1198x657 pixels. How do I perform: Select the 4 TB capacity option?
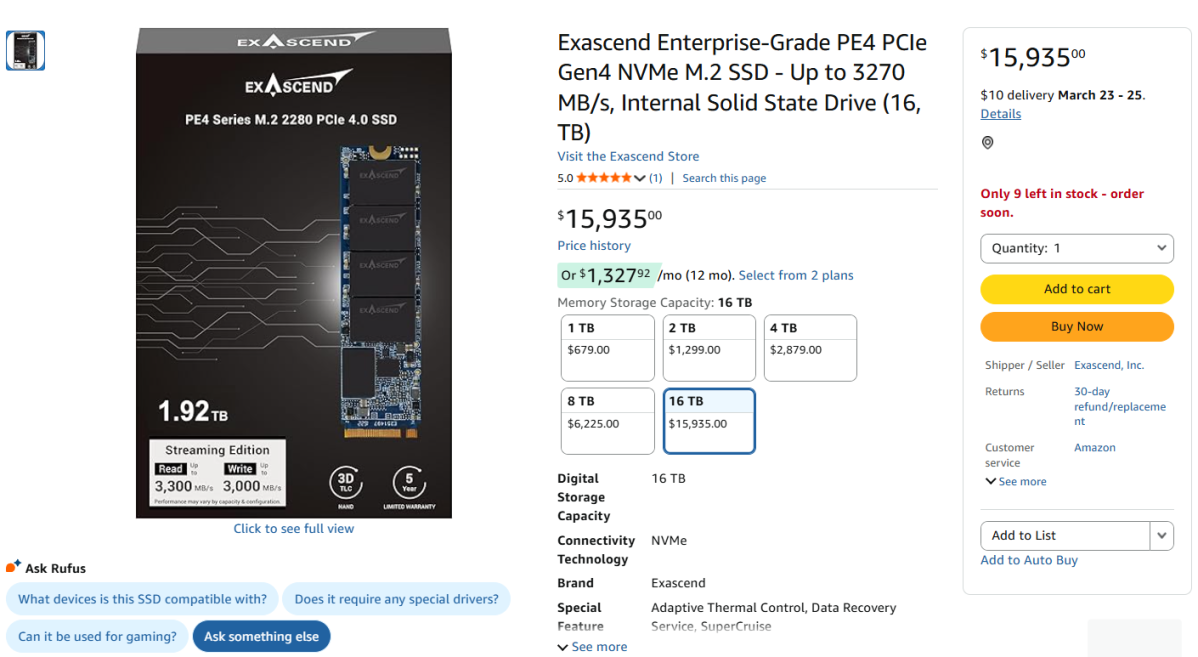coord(810,347)
